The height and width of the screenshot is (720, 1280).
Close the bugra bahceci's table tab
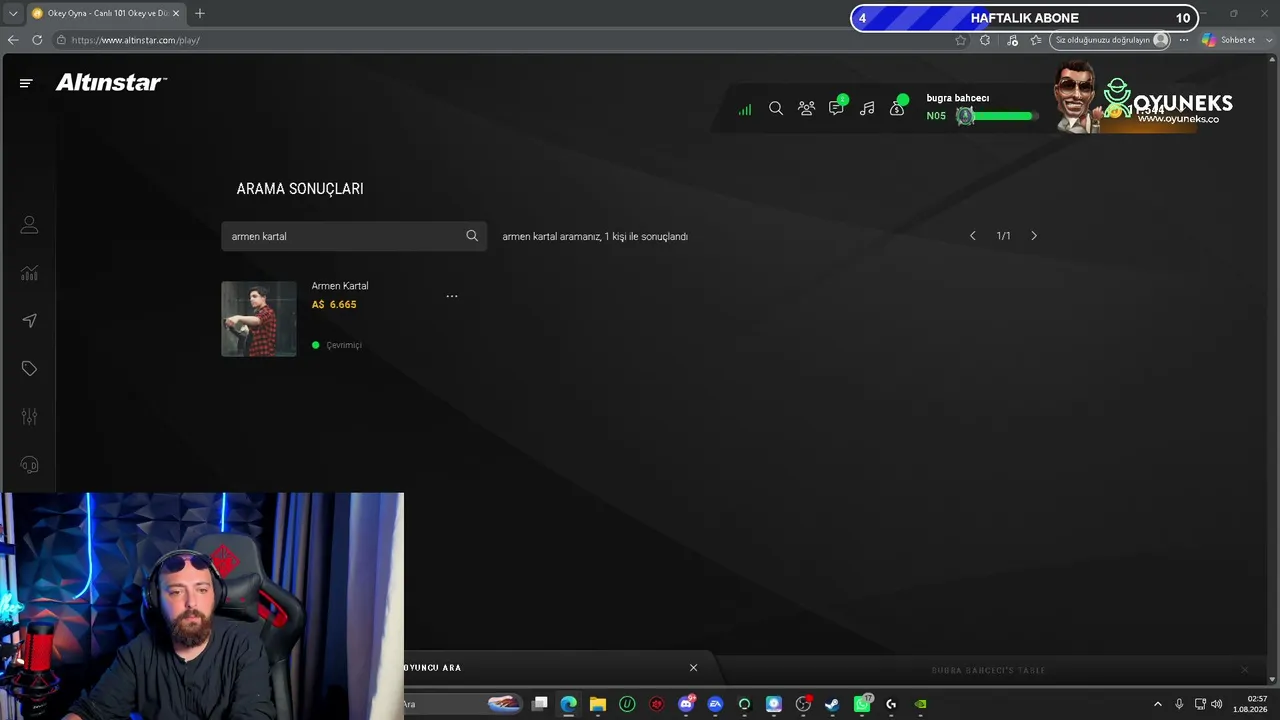tap(1245, 670)
